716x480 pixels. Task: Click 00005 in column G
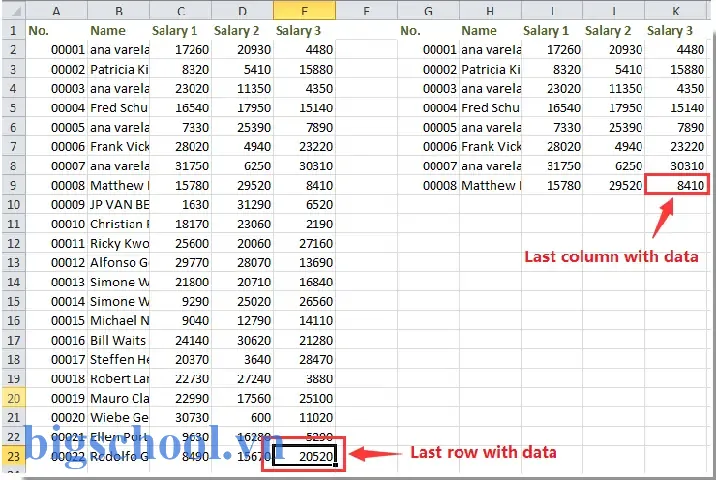428,127
